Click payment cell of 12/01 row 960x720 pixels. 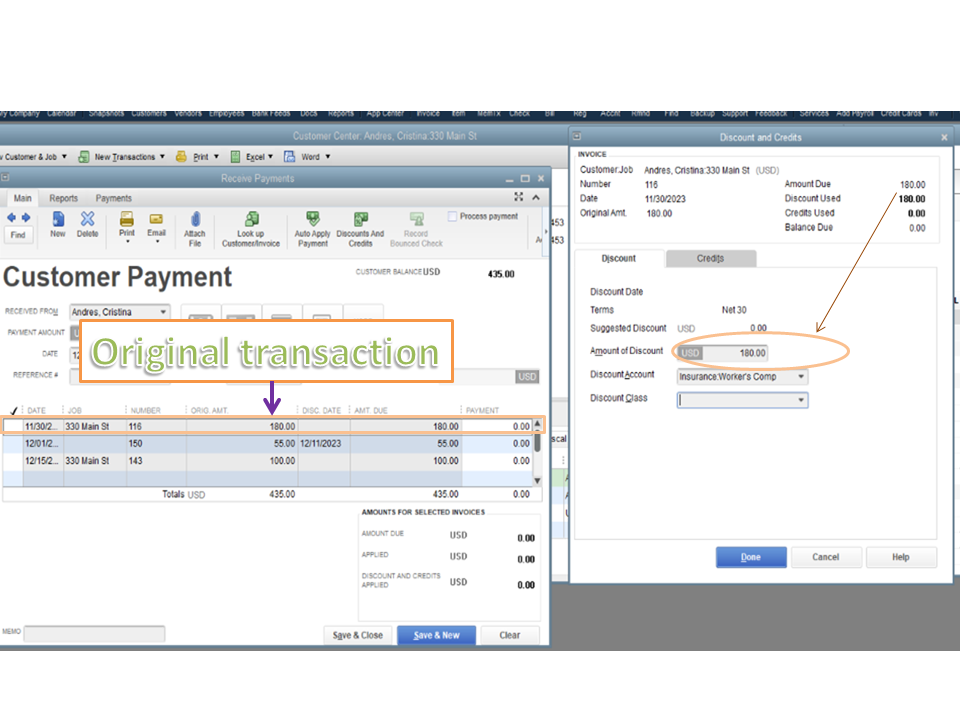[x=497, y=443]
